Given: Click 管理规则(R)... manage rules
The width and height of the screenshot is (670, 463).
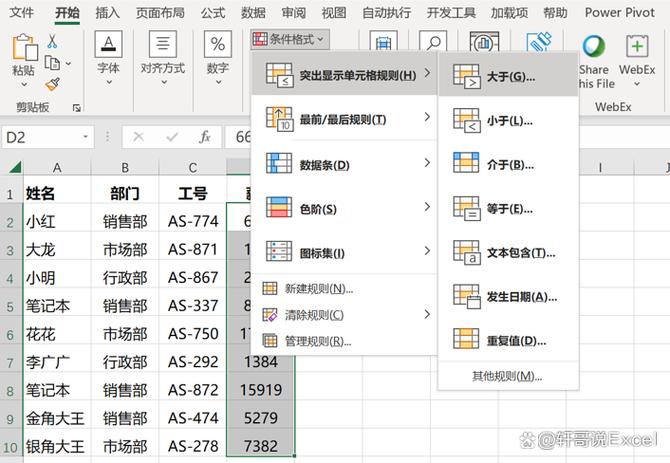Looking at the screenshot, I should [344, 341].
